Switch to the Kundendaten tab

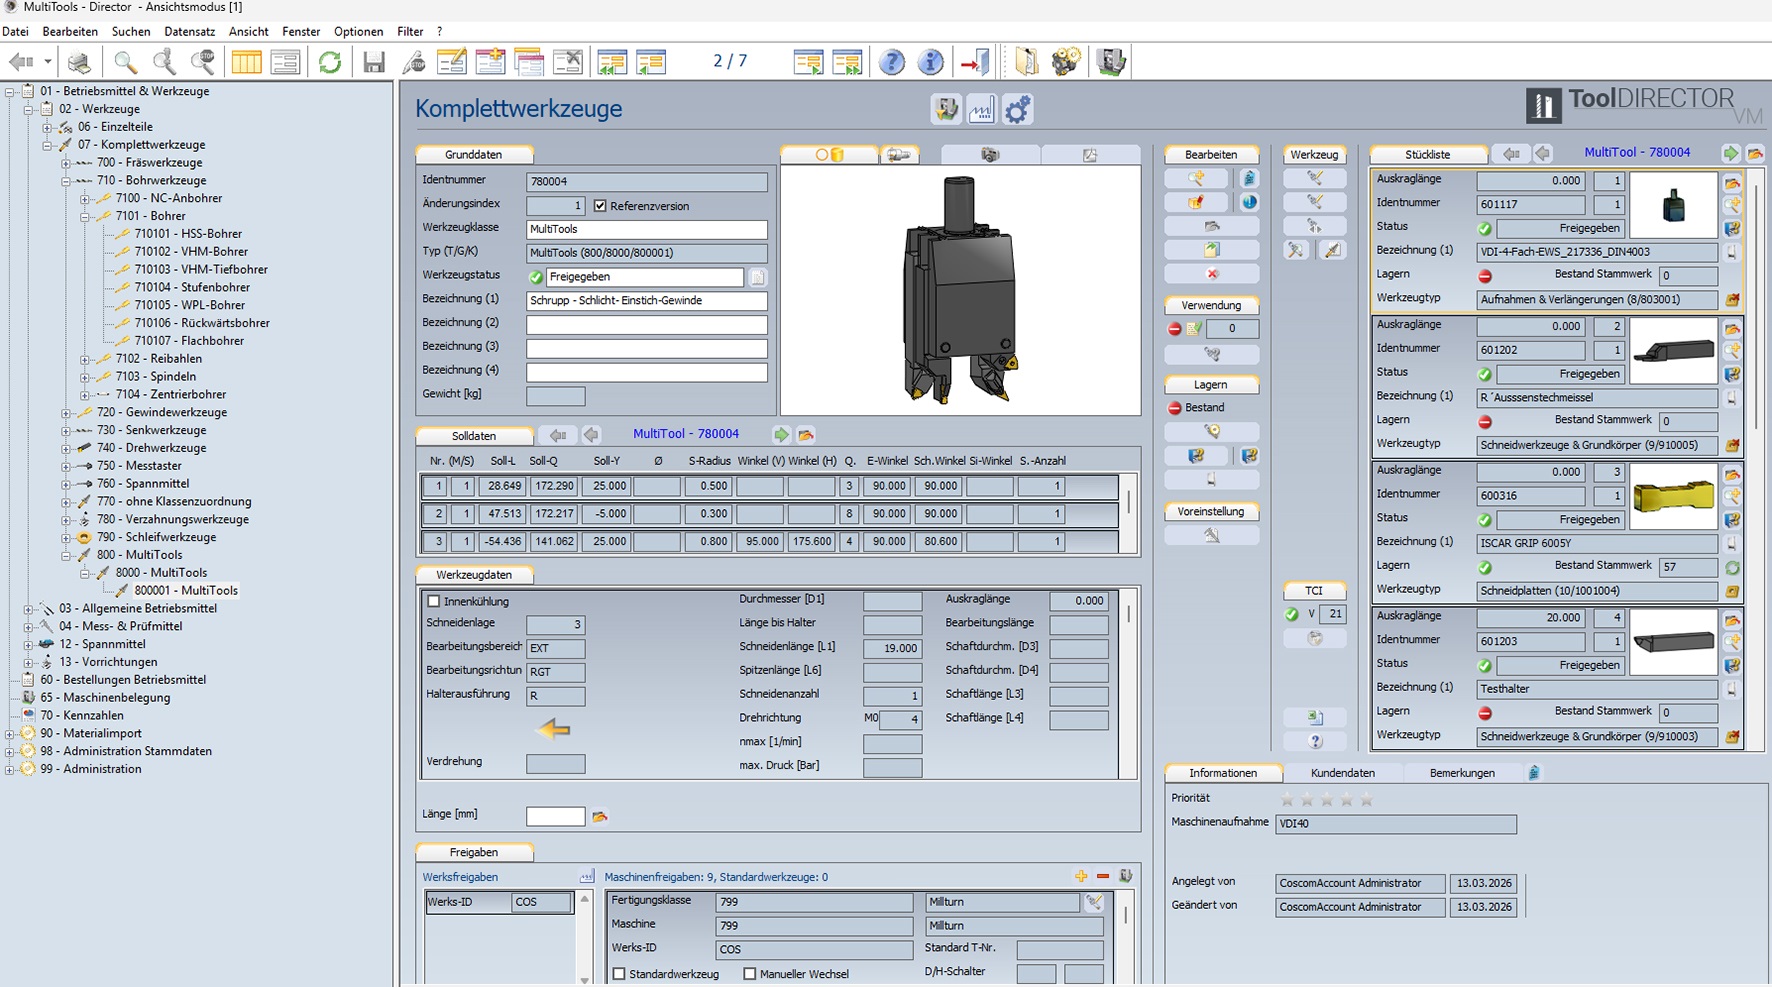pyautogui.click(x=1342, y=773)
